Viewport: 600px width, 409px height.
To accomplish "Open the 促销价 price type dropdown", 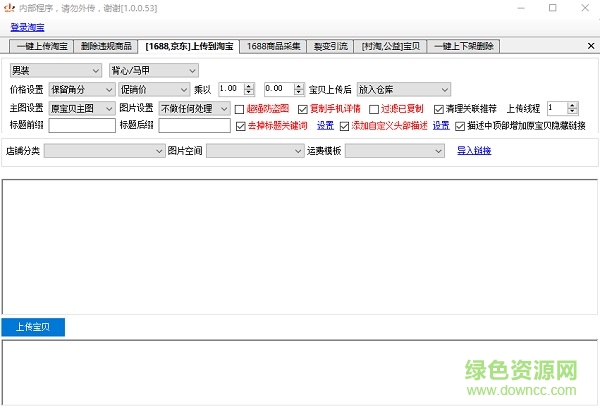I will point(154,90).
